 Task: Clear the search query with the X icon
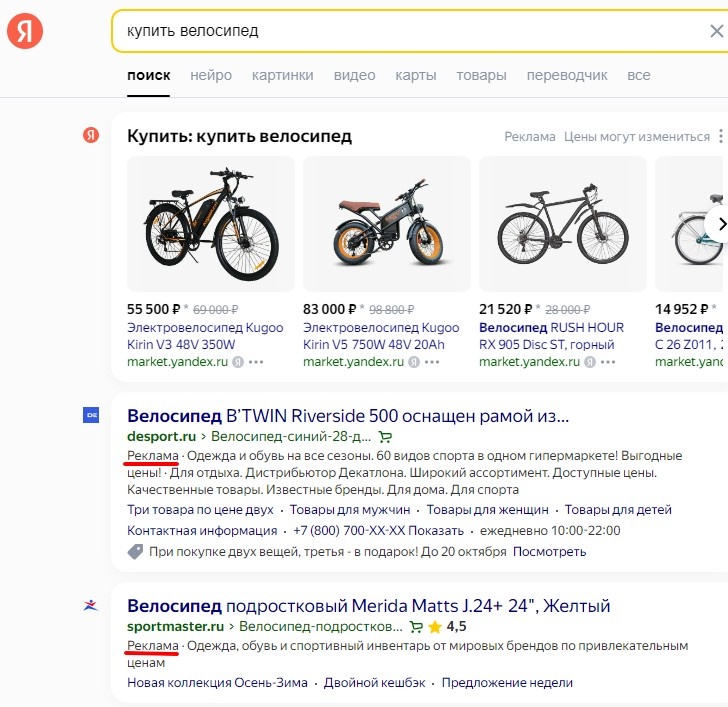pyautogui.click(x=716, y=31)
